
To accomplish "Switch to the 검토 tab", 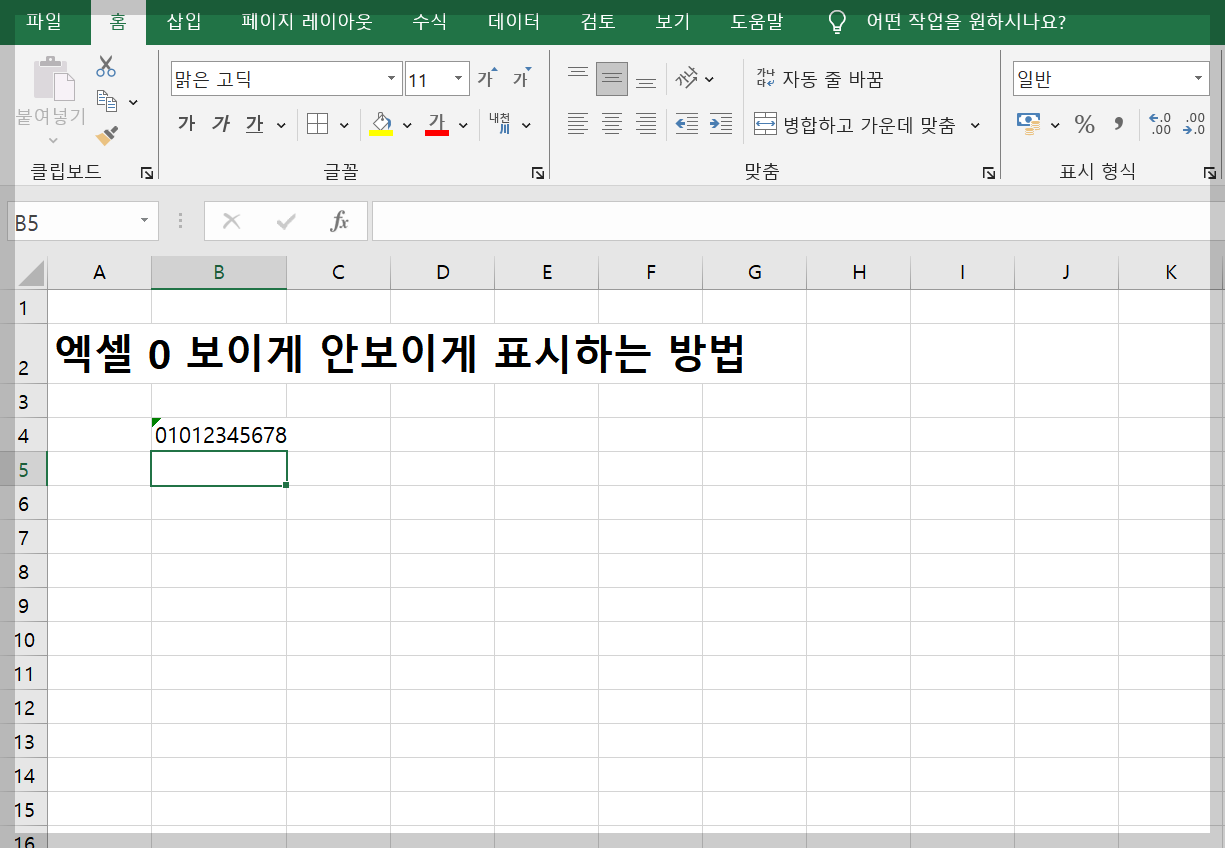I will (x=598, y=22).
